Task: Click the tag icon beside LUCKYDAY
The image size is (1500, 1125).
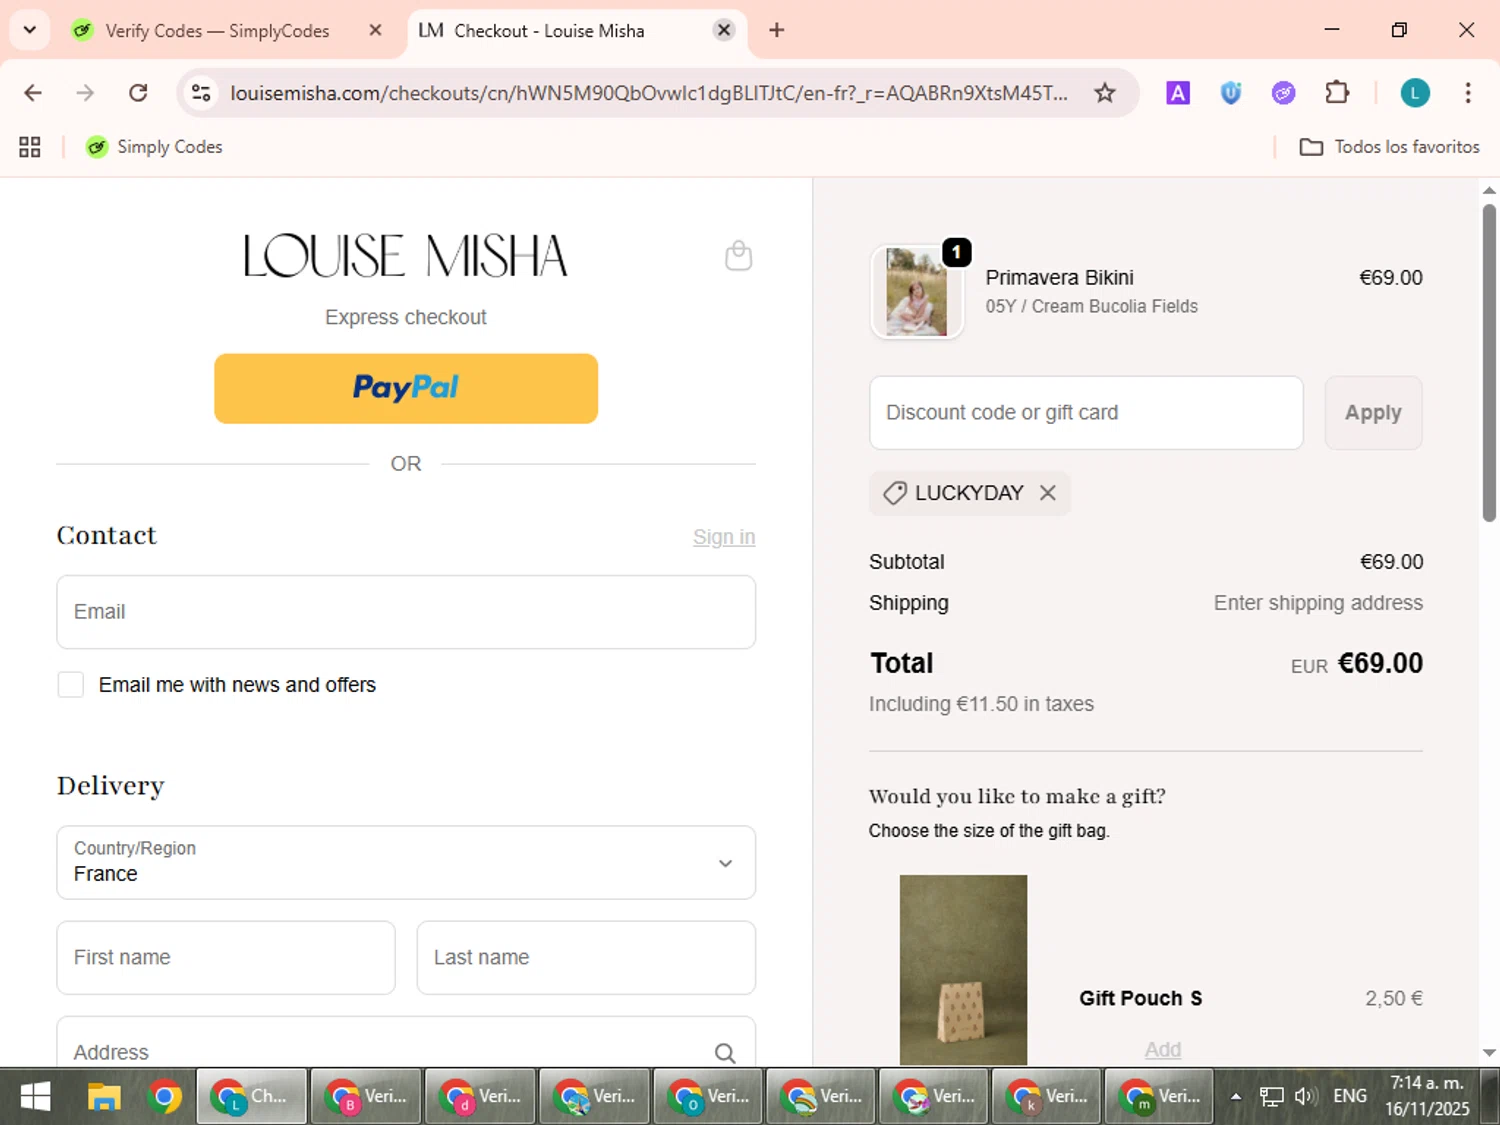Action: coord(894,493)
